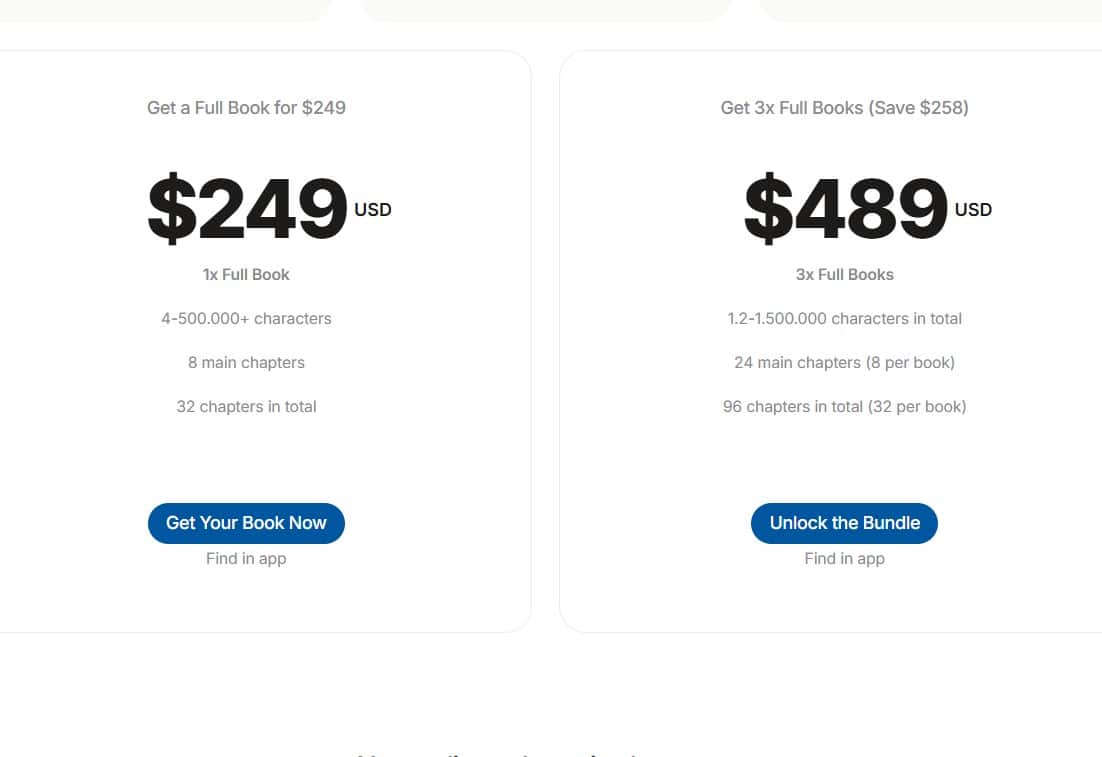Screen dimensions: 1102x757
Task: Open the Find in app link under Unlock the Bundle
Action: pyautogui.click(x=844, y=558)
